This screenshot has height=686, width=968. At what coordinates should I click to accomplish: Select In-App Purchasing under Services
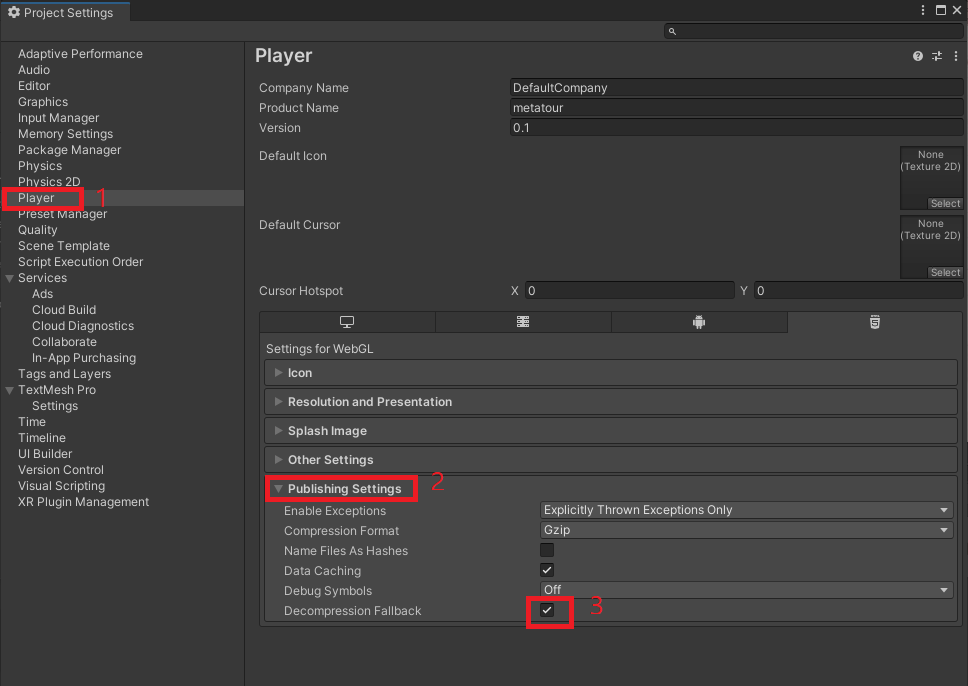pos(84,359)
